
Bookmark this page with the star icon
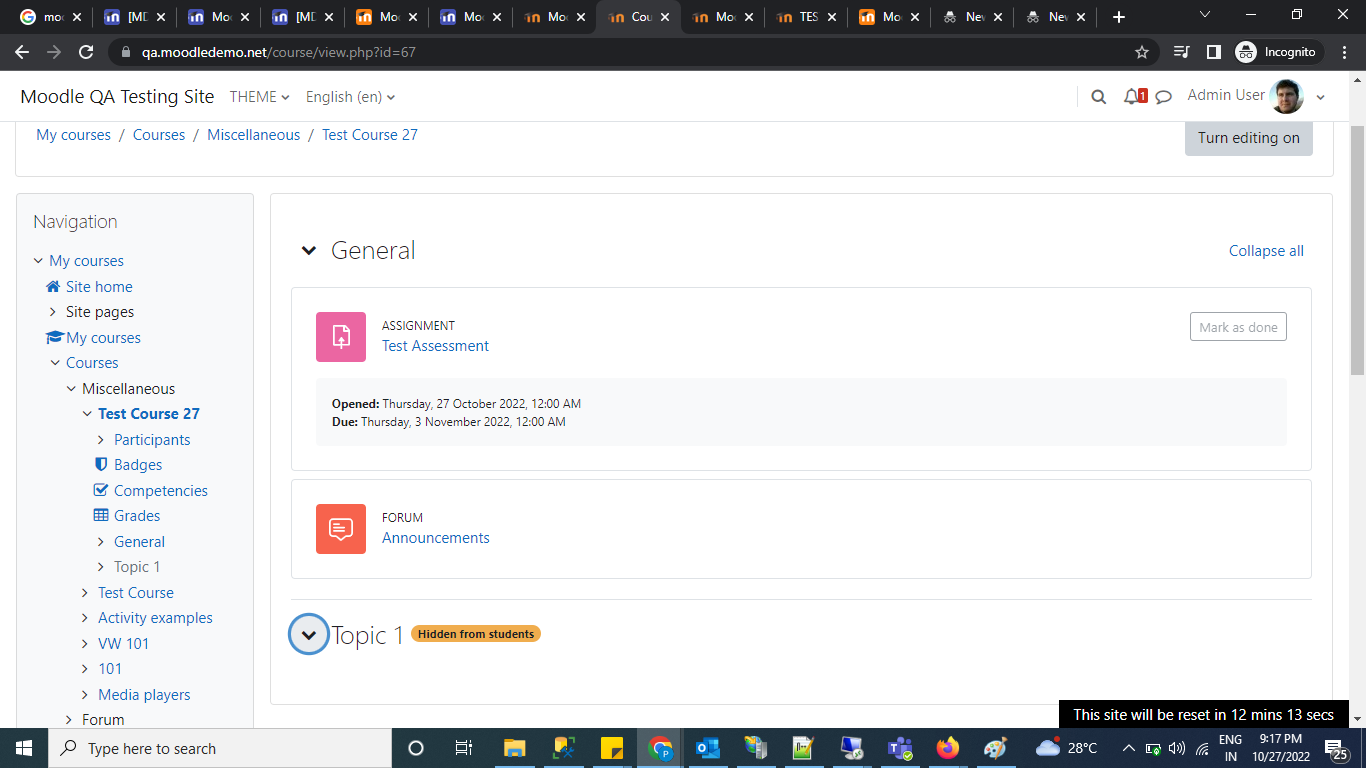[1142, 52]
